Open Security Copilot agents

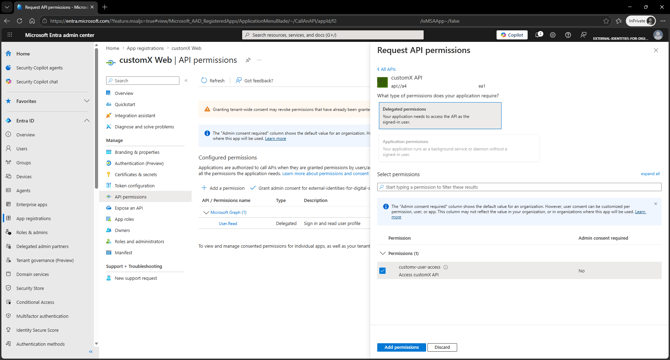39,68
